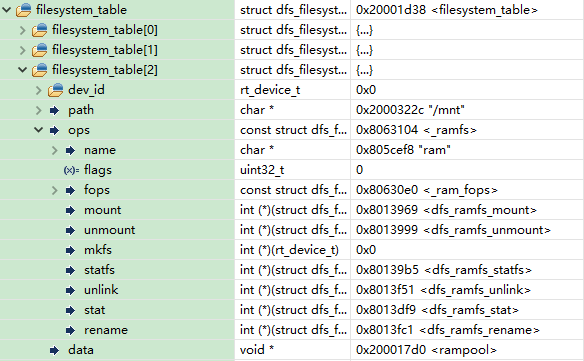
Task: Expand the fops pointer member
Action: tap(55, 190)
